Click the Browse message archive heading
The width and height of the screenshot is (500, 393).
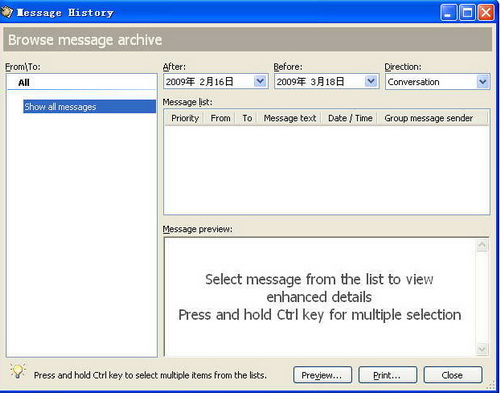pos(85,40)
